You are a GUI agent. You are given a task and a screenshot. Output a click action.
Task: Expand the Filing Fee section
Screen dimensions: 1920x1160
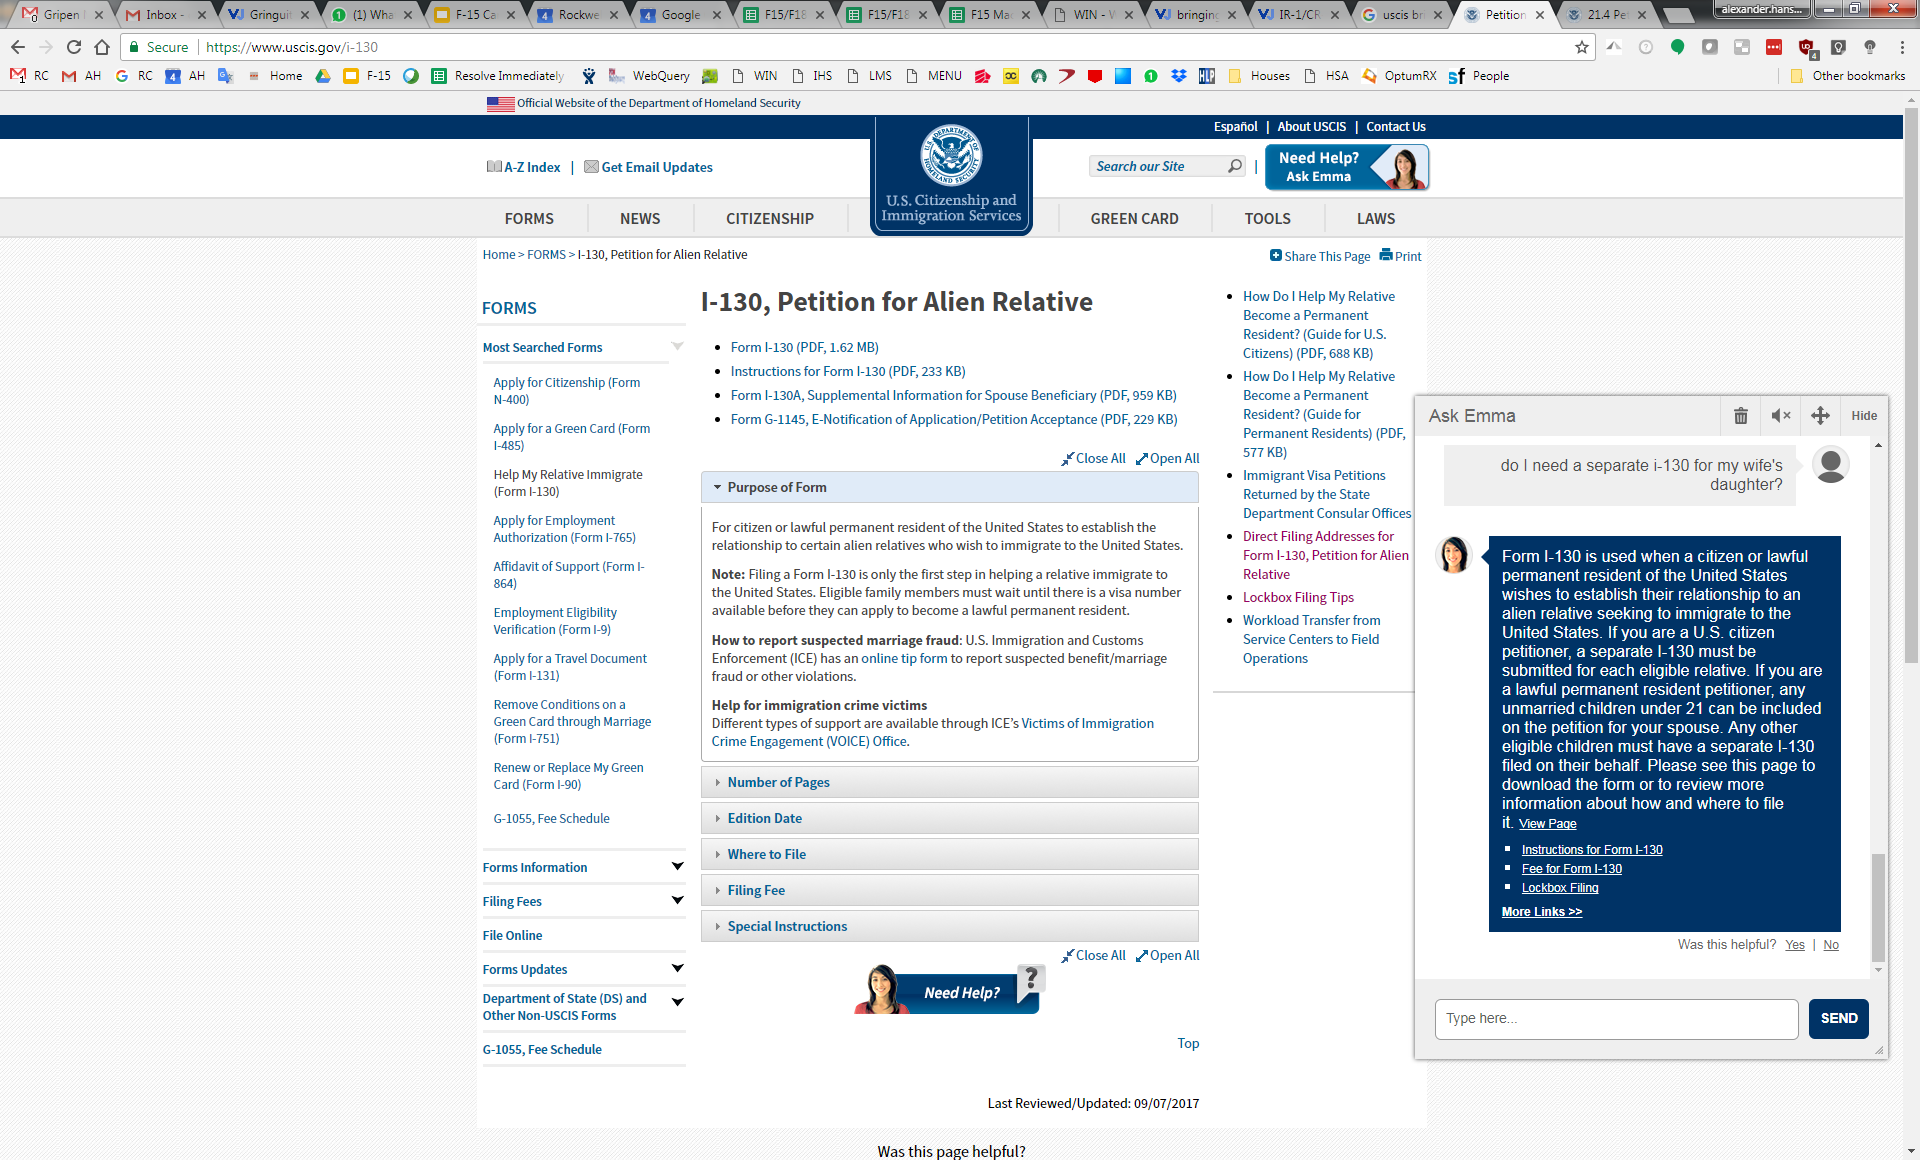(x=950, y=890)
